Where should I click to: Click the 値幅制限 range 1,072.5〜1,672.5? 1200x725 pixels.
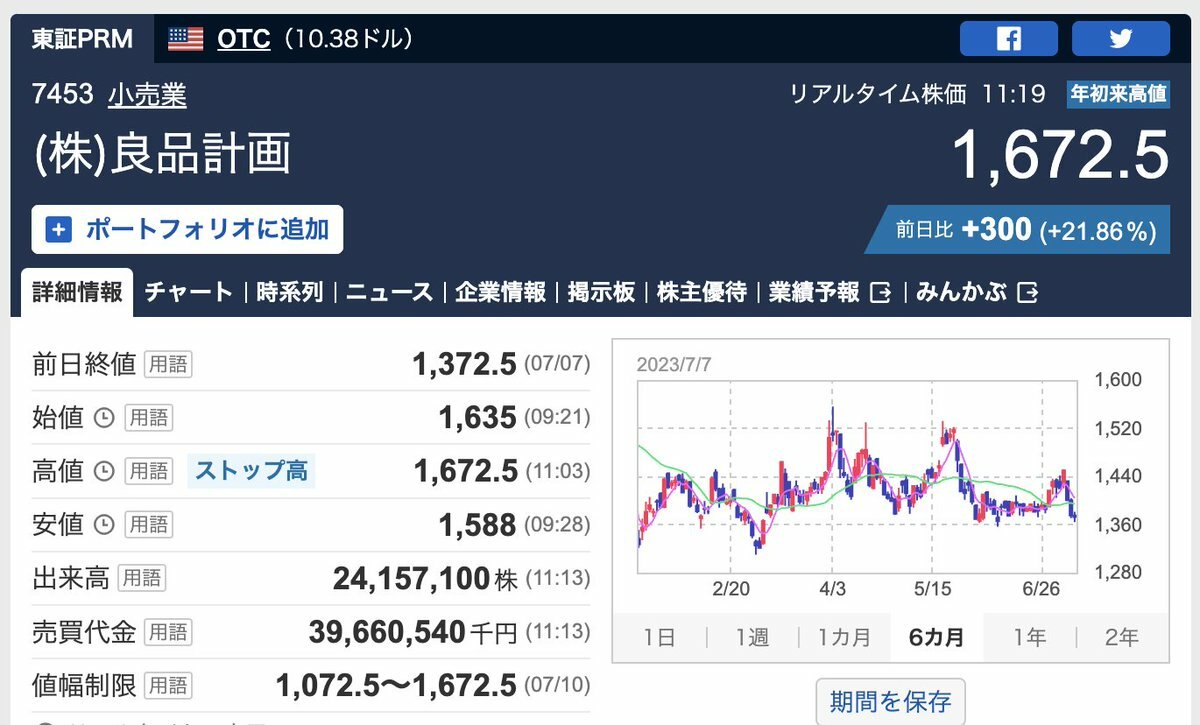(396, 686)
